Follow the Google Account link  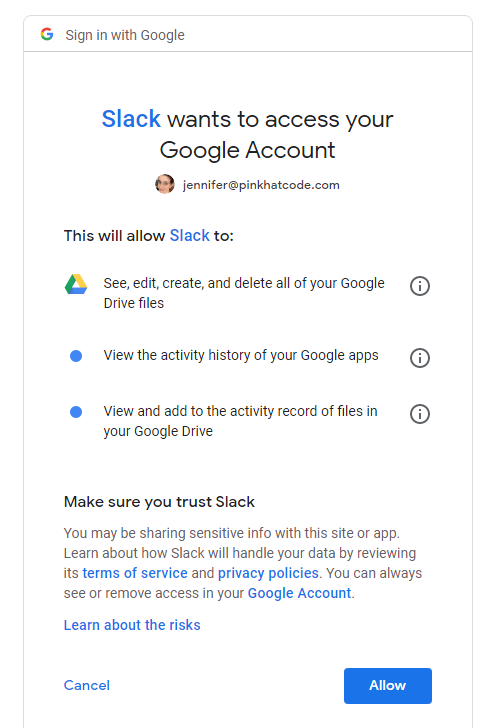click(x=299, y=593)
